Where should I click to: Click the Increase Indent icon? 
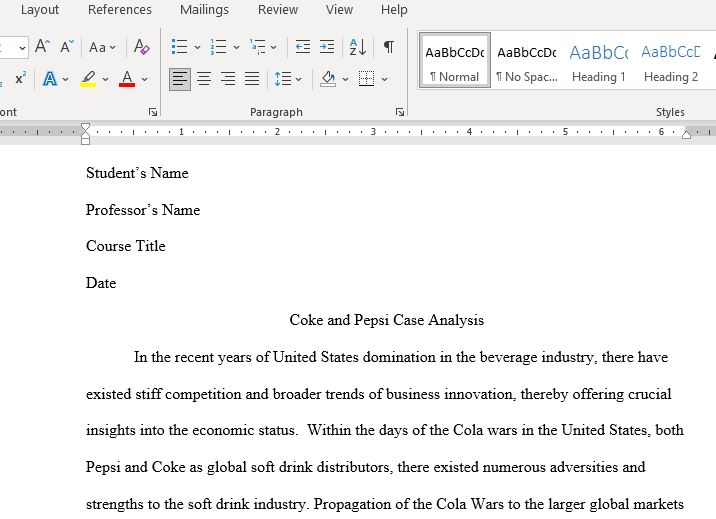[327, 47]
